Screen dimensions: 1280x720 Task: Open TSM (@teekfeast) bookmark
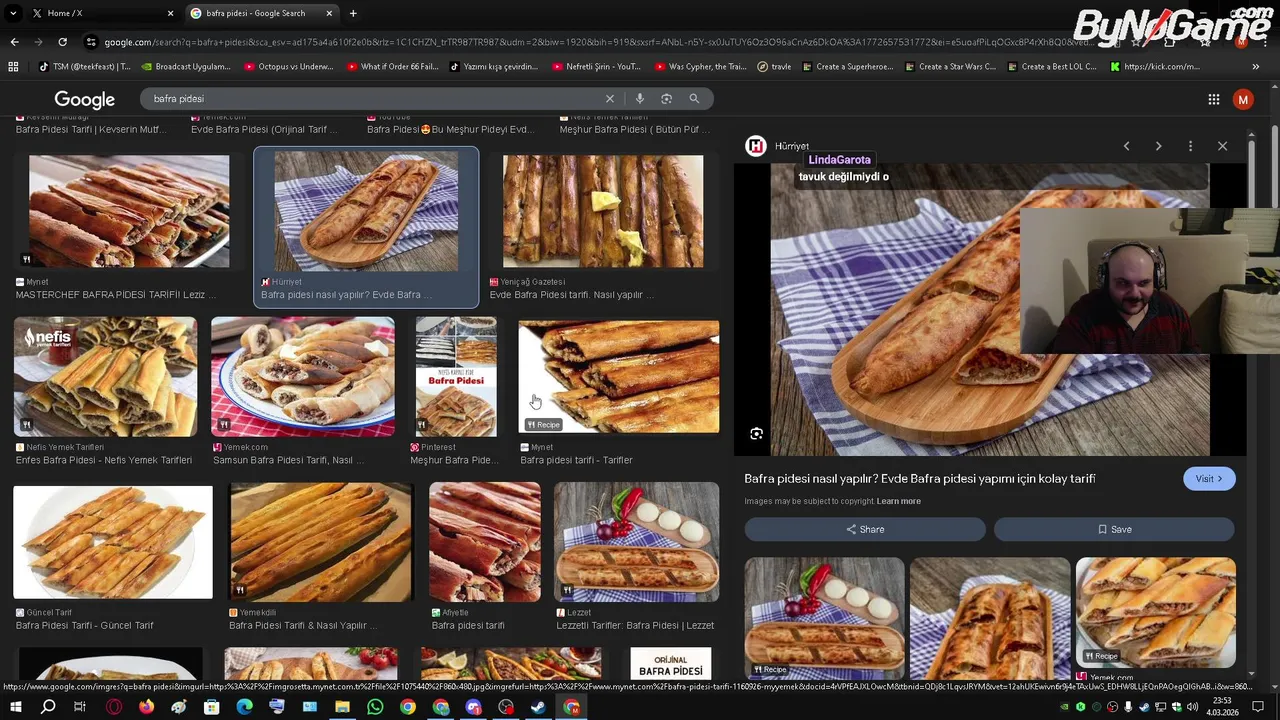[85, 67]
